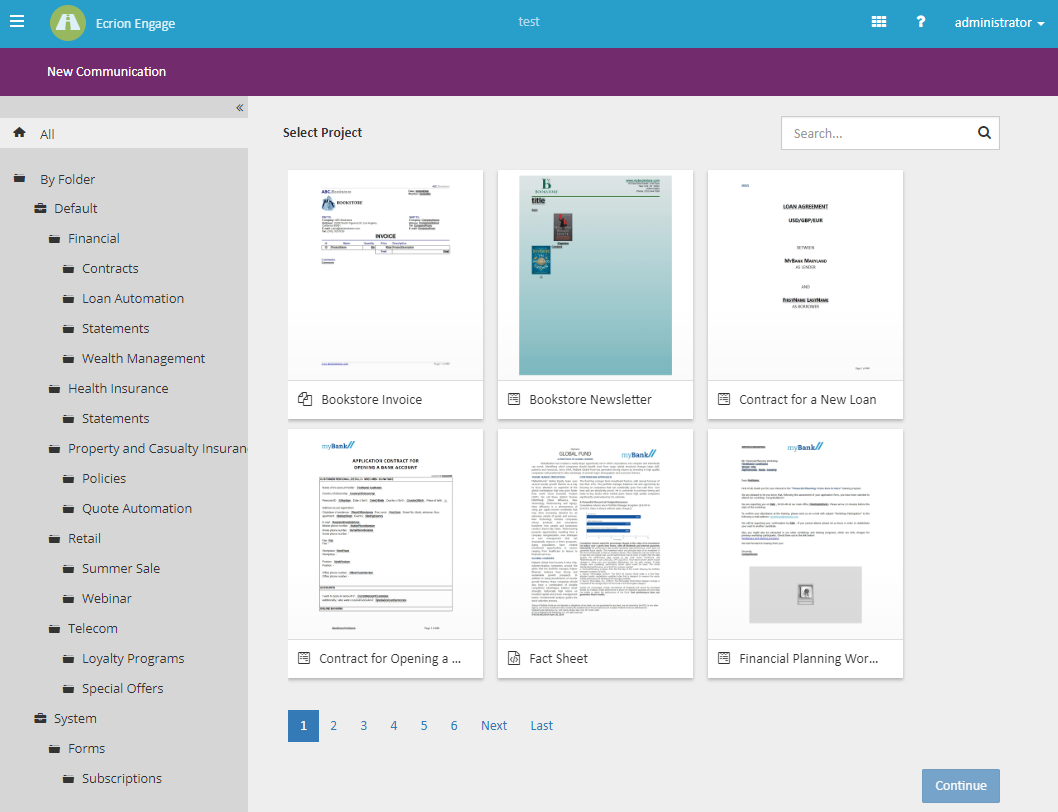Click the document icon beside Bookstore Invoice
Screen dimensions: 1058x812
click(x=305, y=398)
